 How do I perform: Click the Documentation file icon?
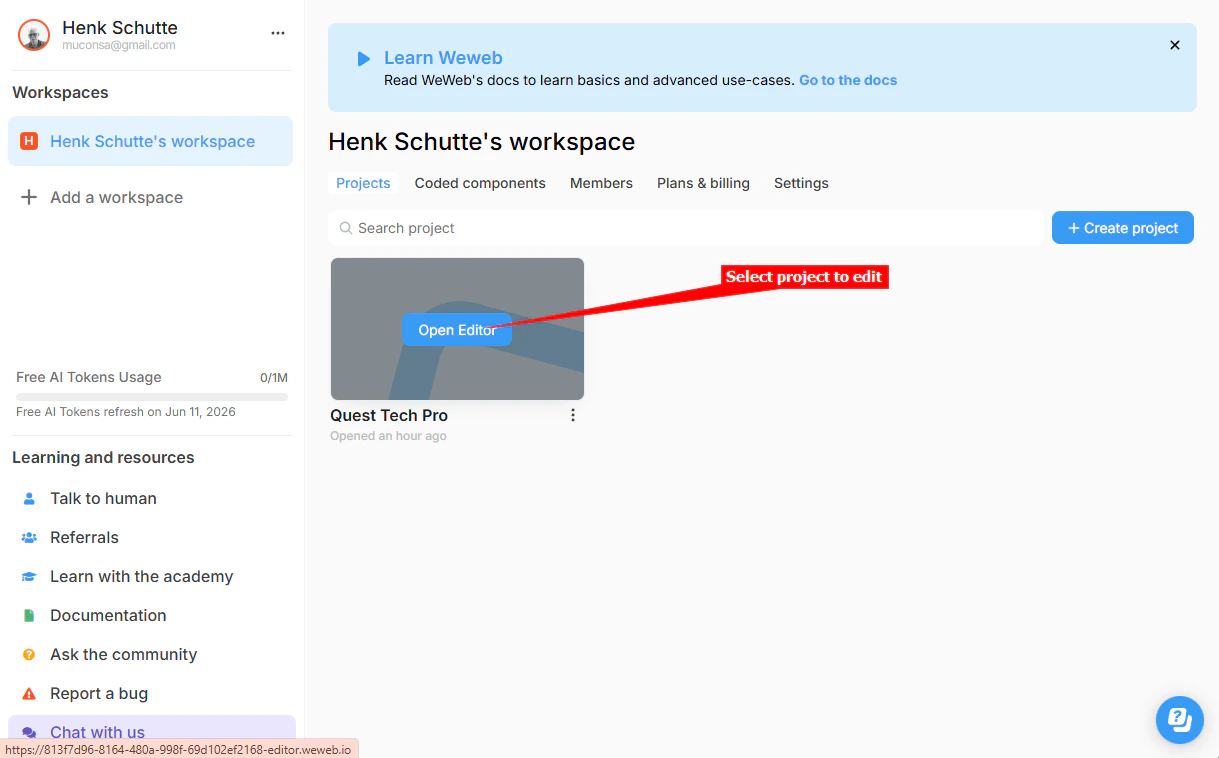tap(29, 615)
